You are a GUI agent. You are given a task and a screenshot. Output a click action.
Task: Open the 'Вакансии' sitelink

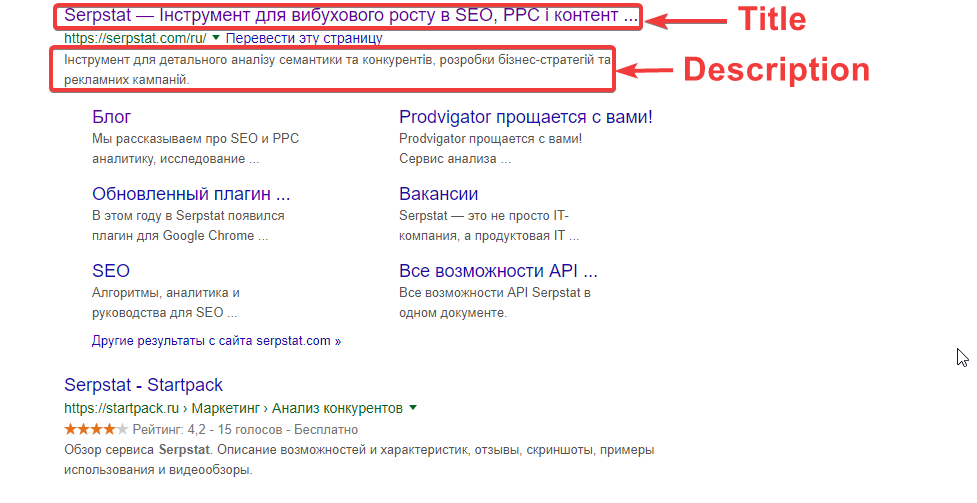439,194
